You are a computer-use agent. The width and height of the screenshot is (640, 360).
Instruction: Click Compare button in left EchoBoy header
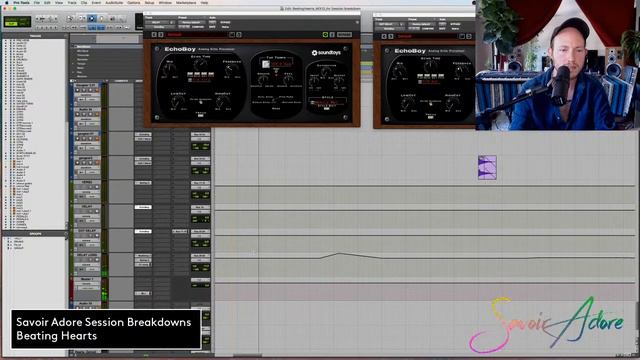point(198,27)
